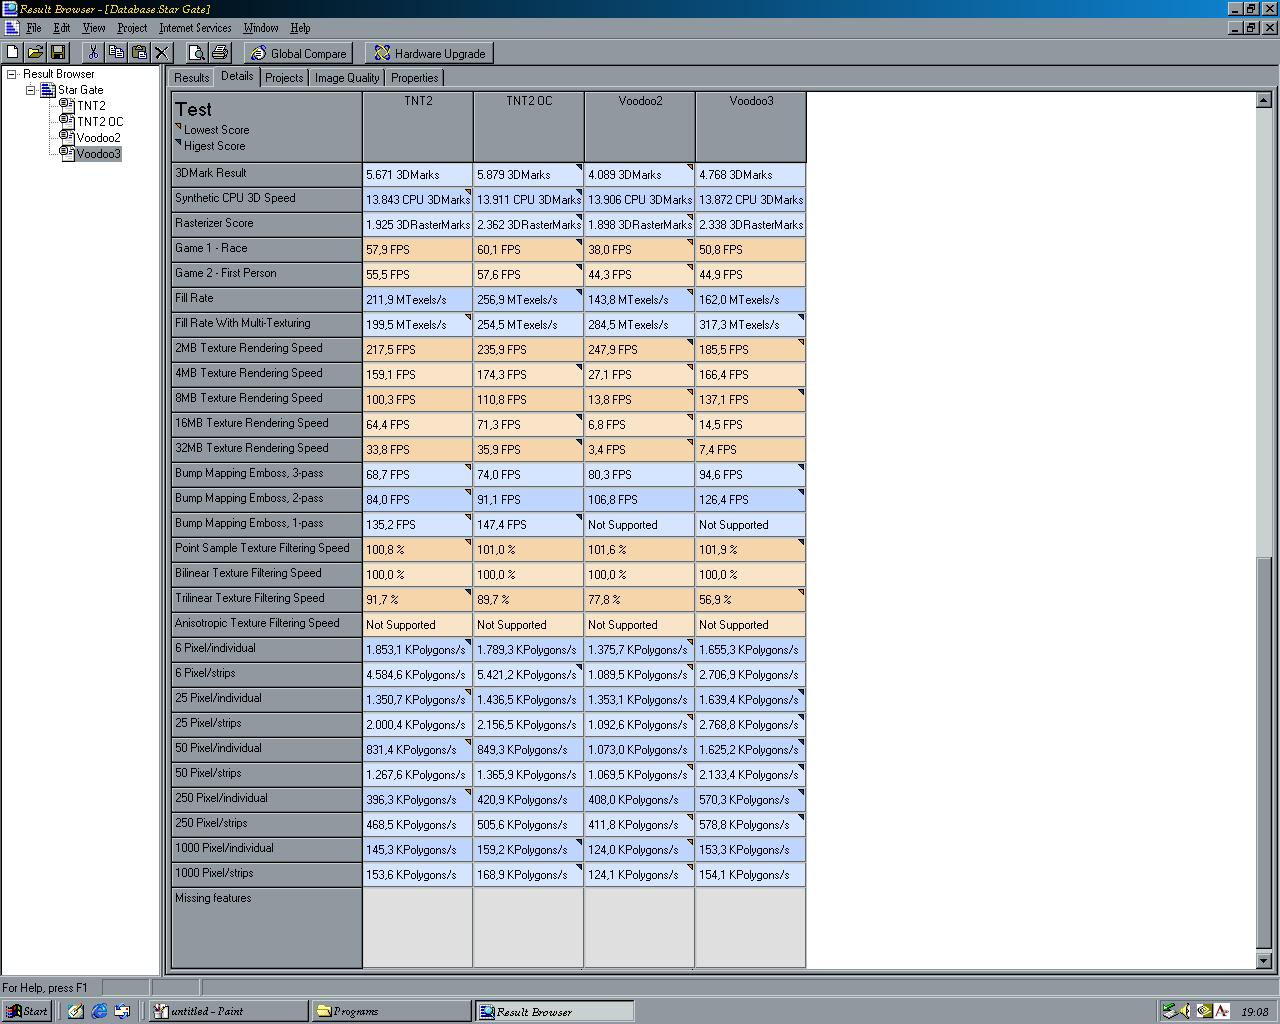Open the Window menu
This screenshot has width=1280, height=1024.
pyautogui.click(x=261, y=28)
